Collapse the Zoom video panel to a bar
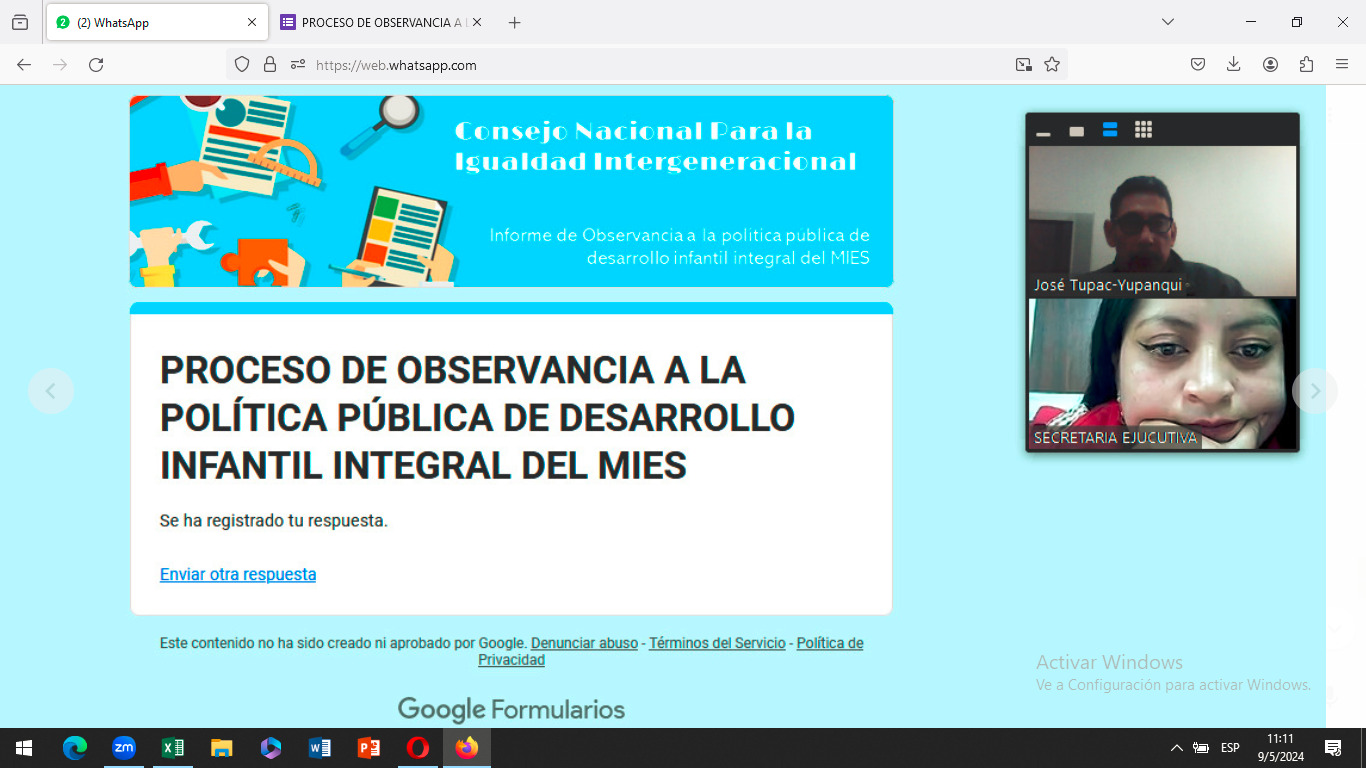 click(x=1043, y=132)
